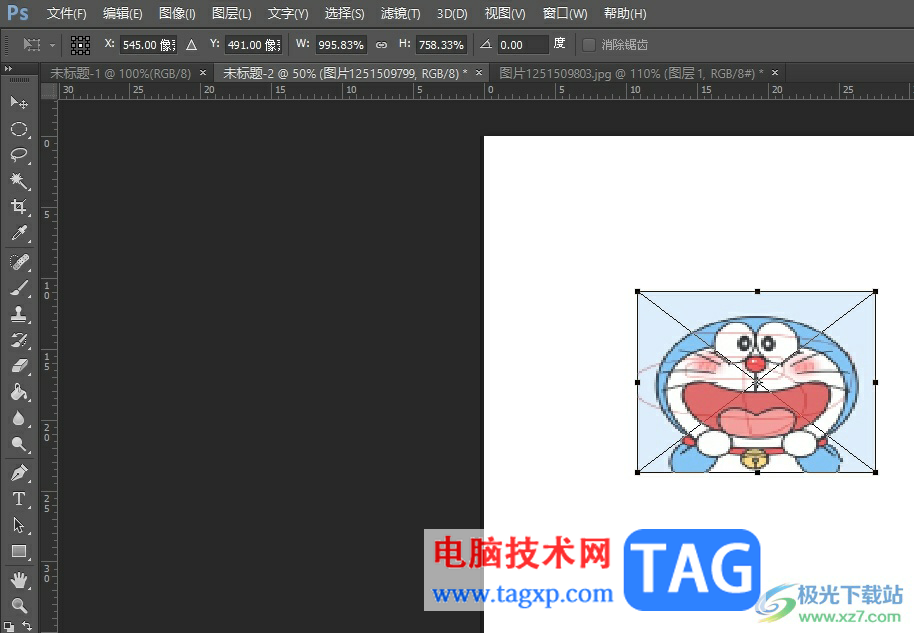This screenshot has width=914, height=633.
Task: Select the Blur tool
Action: pyautogui.click(x=19, y=419)
